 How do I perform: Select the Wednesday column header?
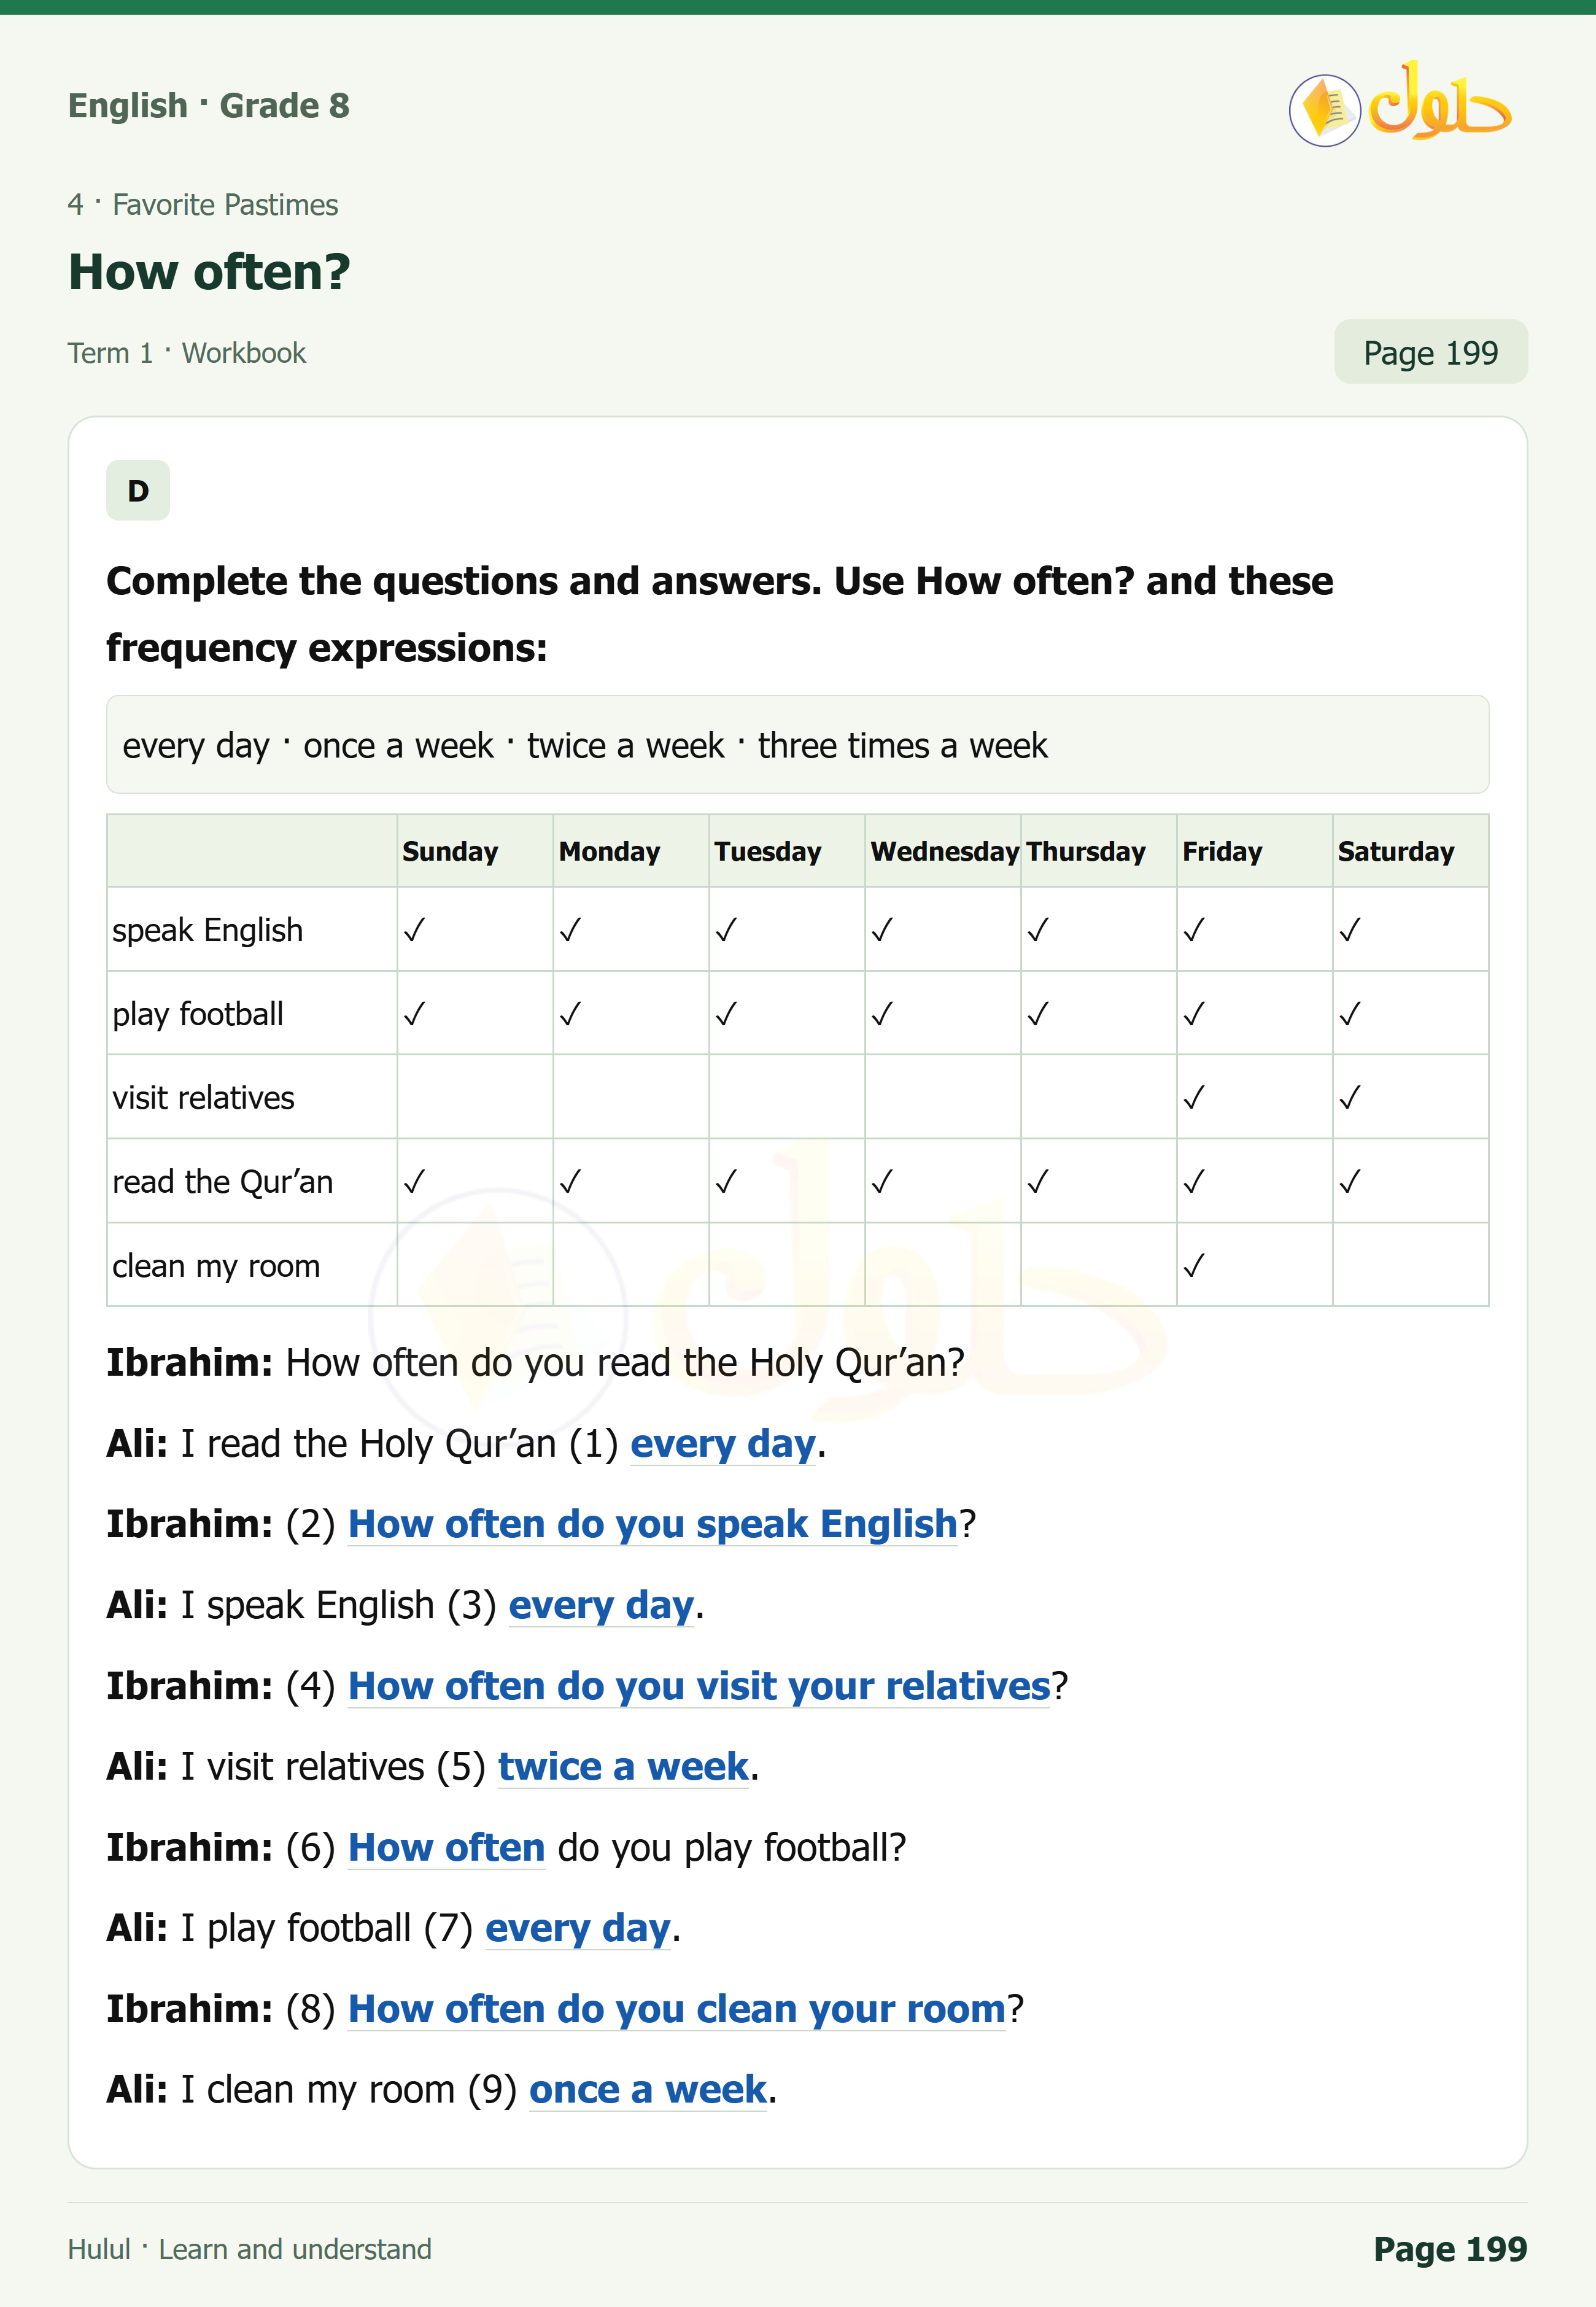tap(944, 851)
